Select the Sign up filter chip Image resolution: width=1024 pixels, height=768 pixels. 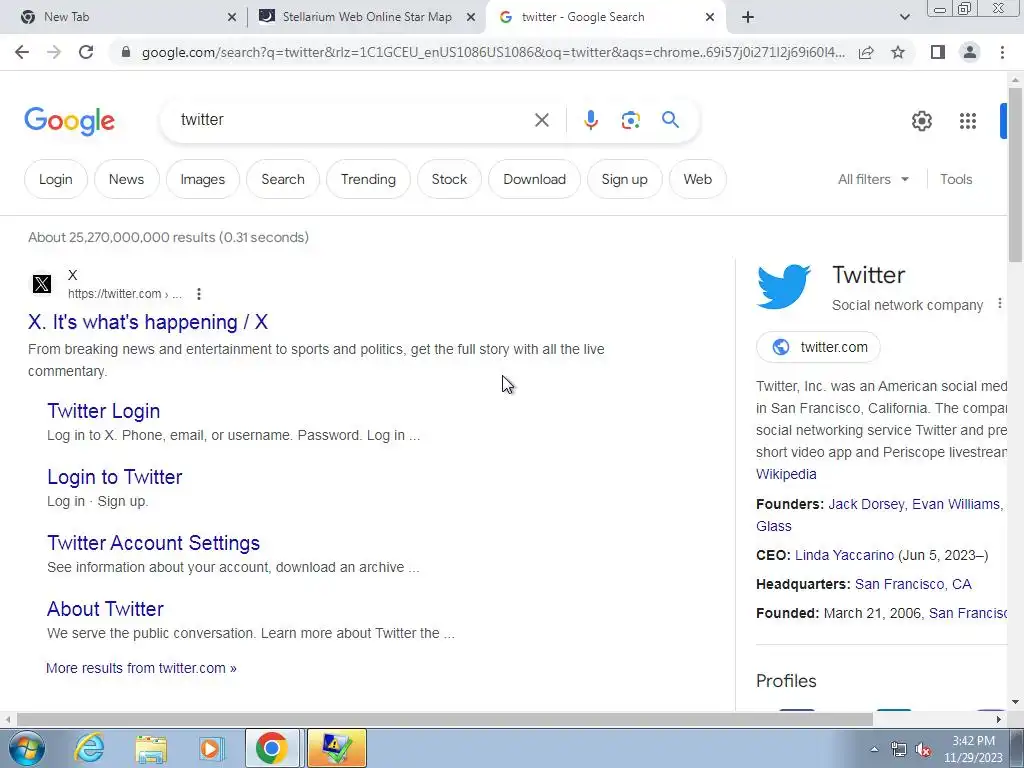(x=624, y=179)
